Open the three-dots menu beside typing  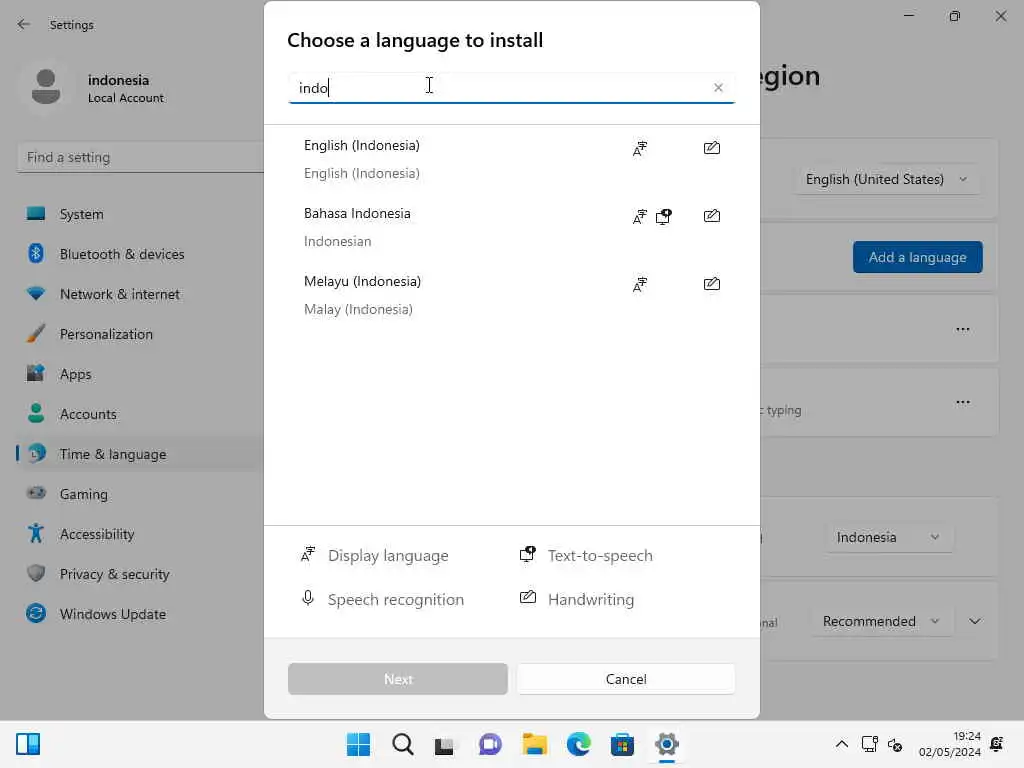(x=963, y=402)
